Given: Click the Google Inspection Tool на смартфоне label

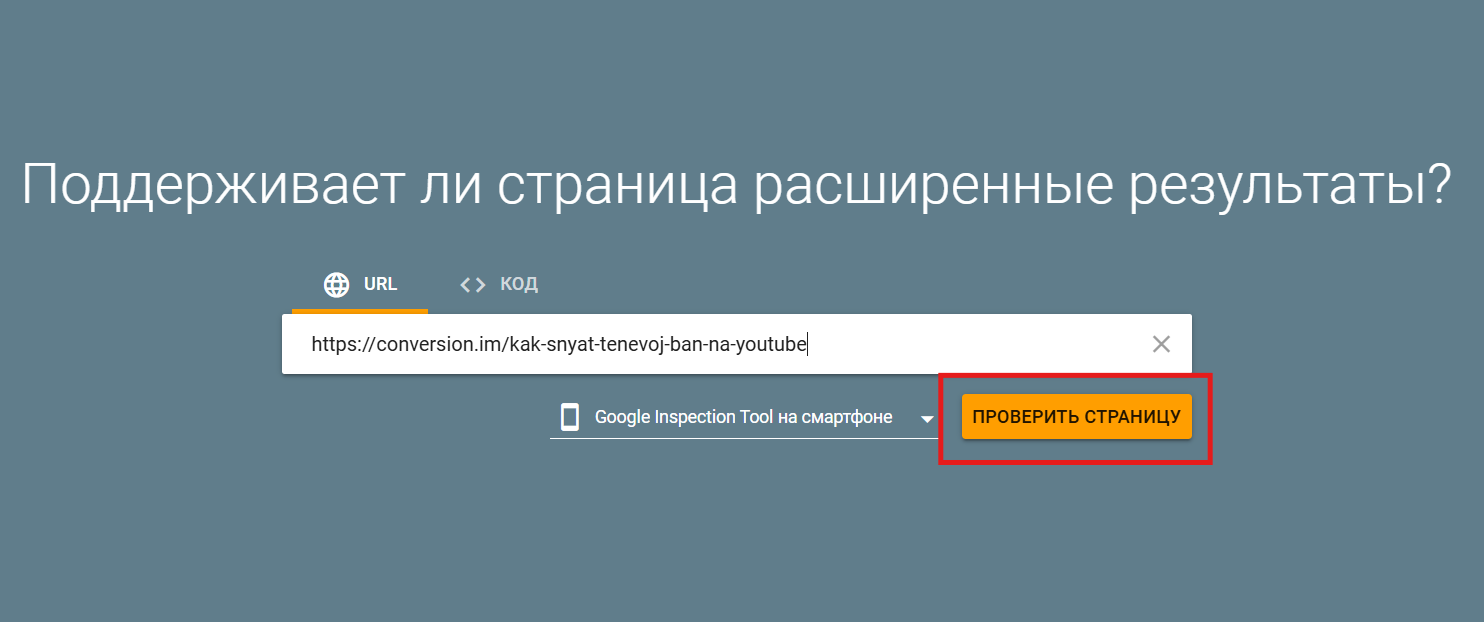Looking at the screenshot, I should point(743,417).
